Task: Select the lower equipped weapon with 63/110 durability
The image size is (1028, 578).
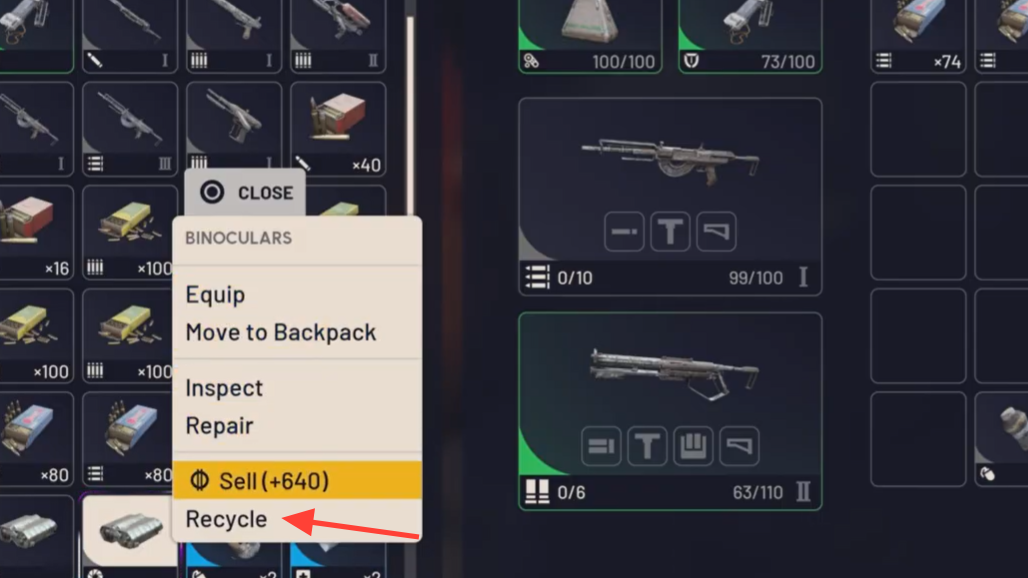Action: [670, 411]
